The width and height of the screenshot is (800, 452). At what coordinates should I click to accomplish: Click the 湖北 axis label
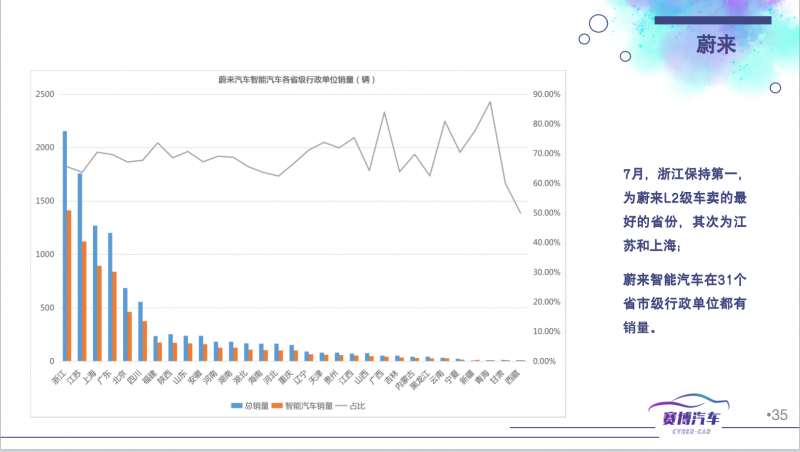[x=241, y=376]
